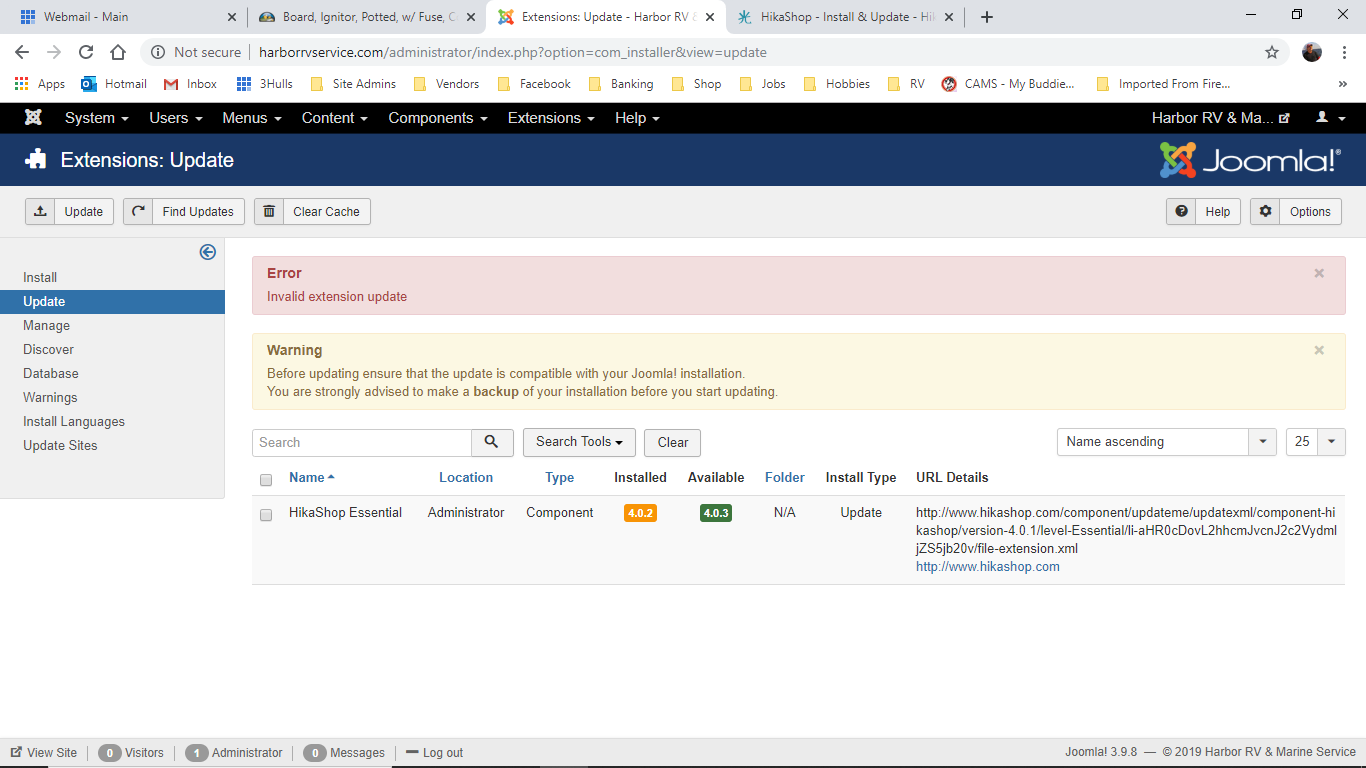Image resolution: width=1366 pixels, height=768 pixels.
Task: Bookmark this page with star icon
Action: point(1272,52)
